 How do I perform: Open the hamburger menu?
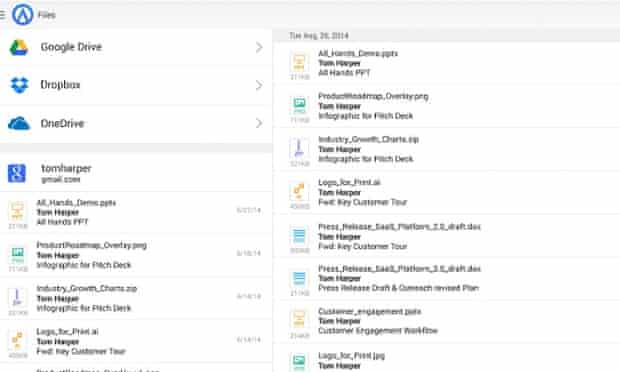pos(2,15)
